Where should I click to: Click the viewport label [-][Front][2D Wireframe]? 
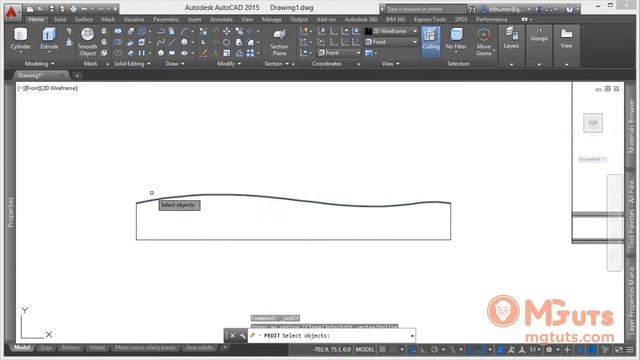click(47, 88)
